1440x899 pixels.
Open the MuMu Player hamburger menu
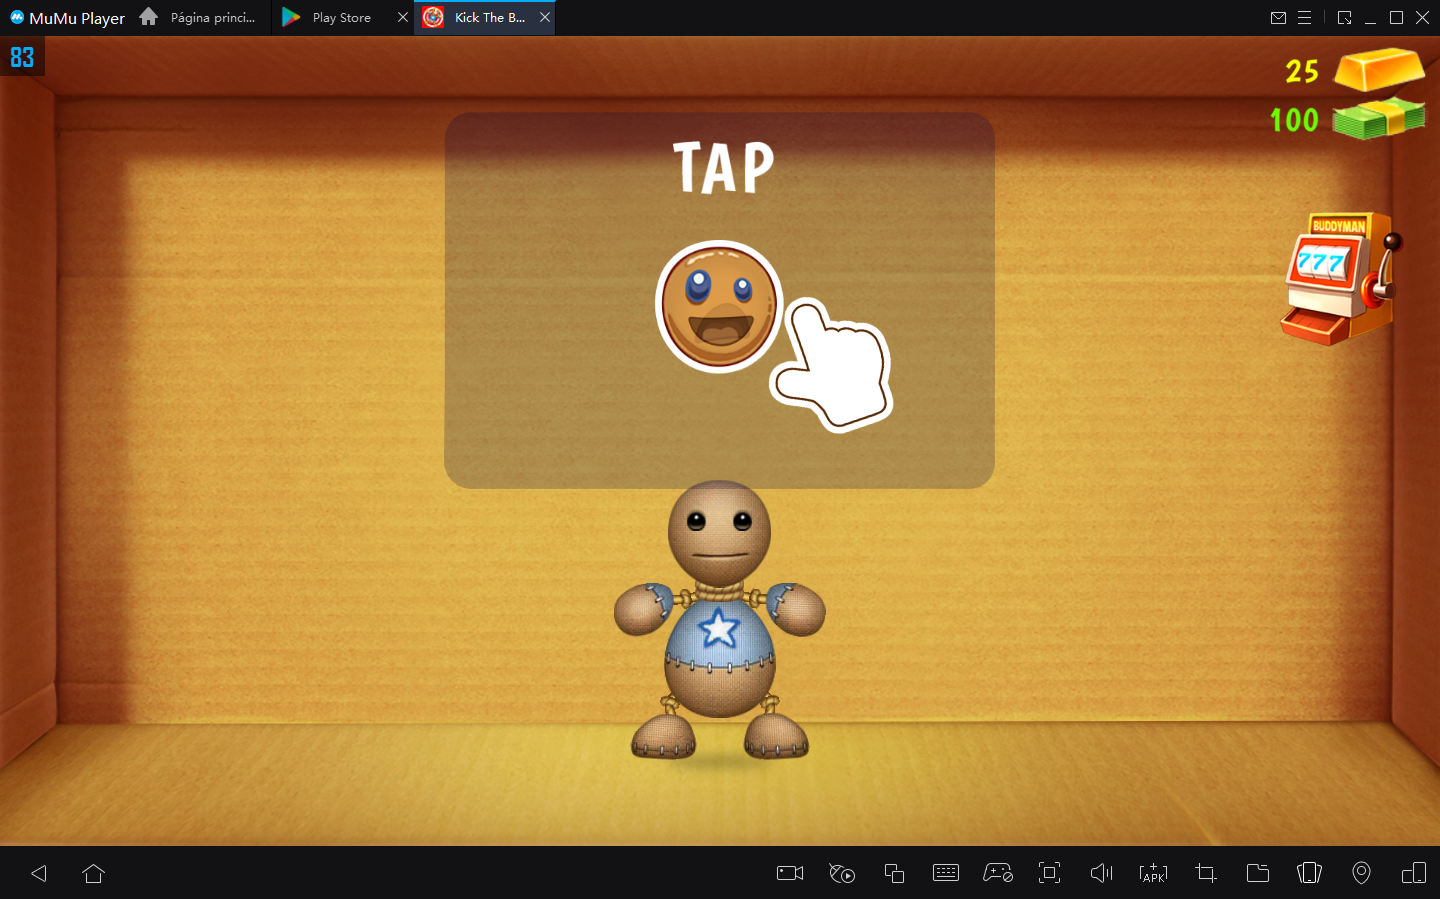point(1304,18)
